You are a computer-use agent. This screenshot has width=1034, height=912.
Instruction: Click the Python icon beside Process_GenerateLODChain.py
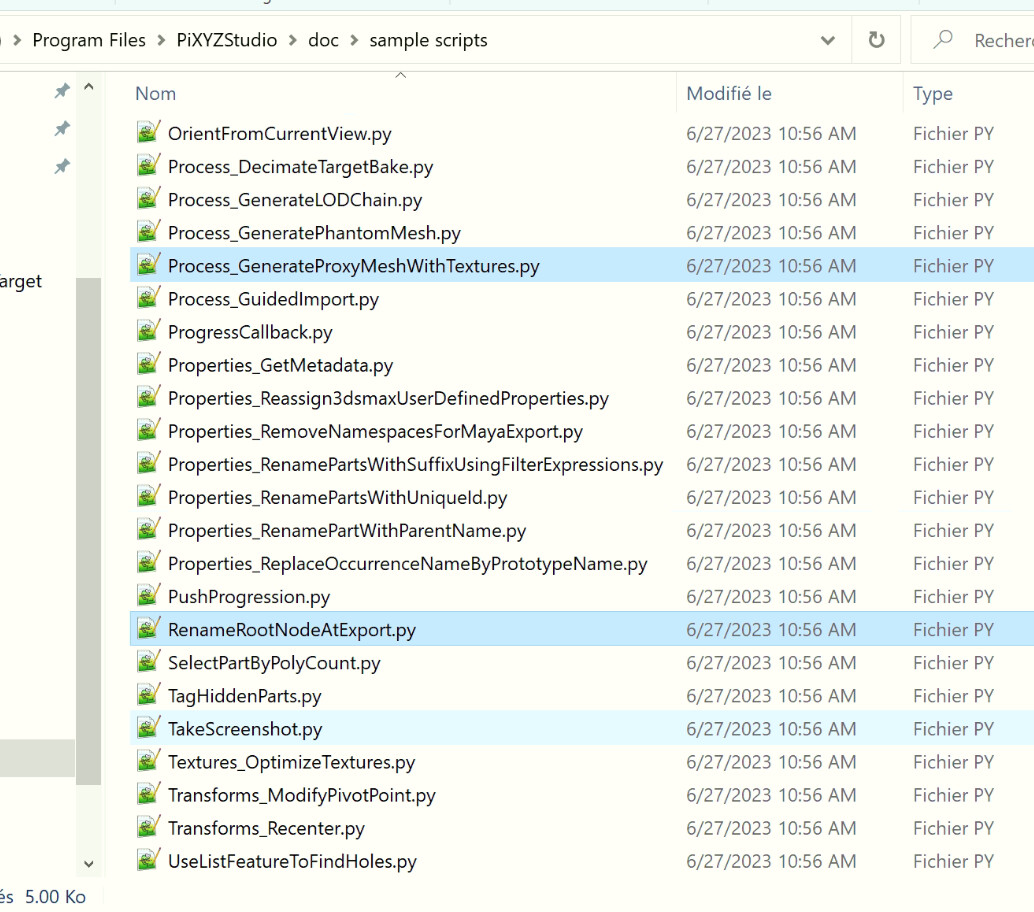coord(148,199)
